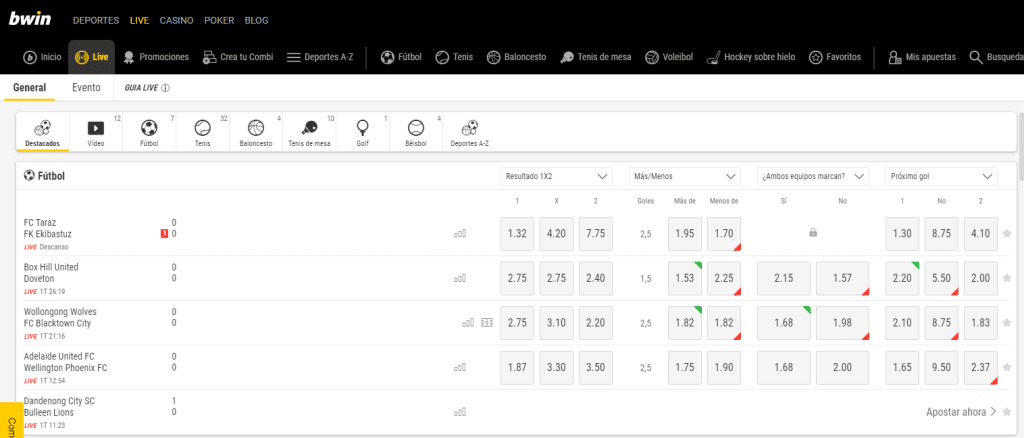The image size is (1024, 438).
Task: Click the page vertical scrollbar
Action: pyautogui.click(x=1021, y=147)
